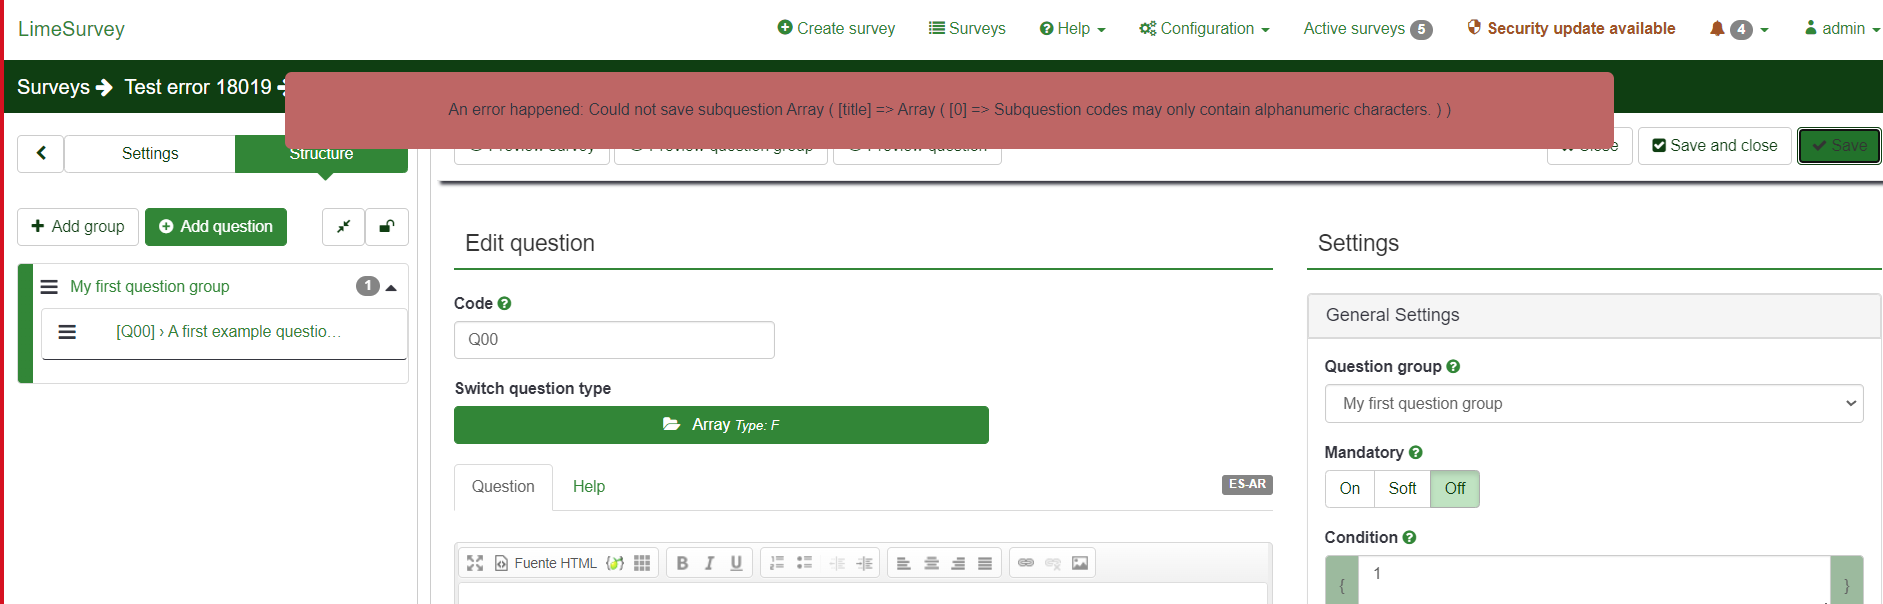
Task: Click help icon next to Mandatory
Action: (1415, 452)
